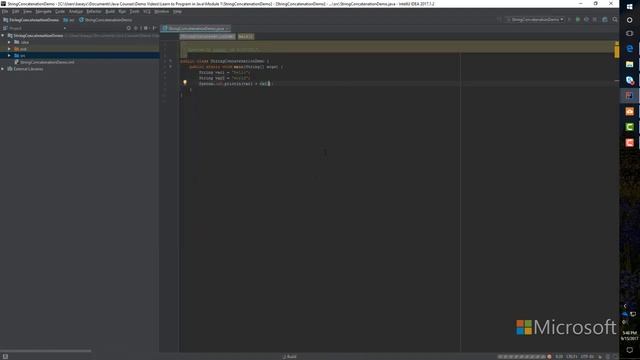The height and width of the screenshot is (360, 640).
Task: Toggle the read-only lock icon in status bar
Action: pos(600,357)
